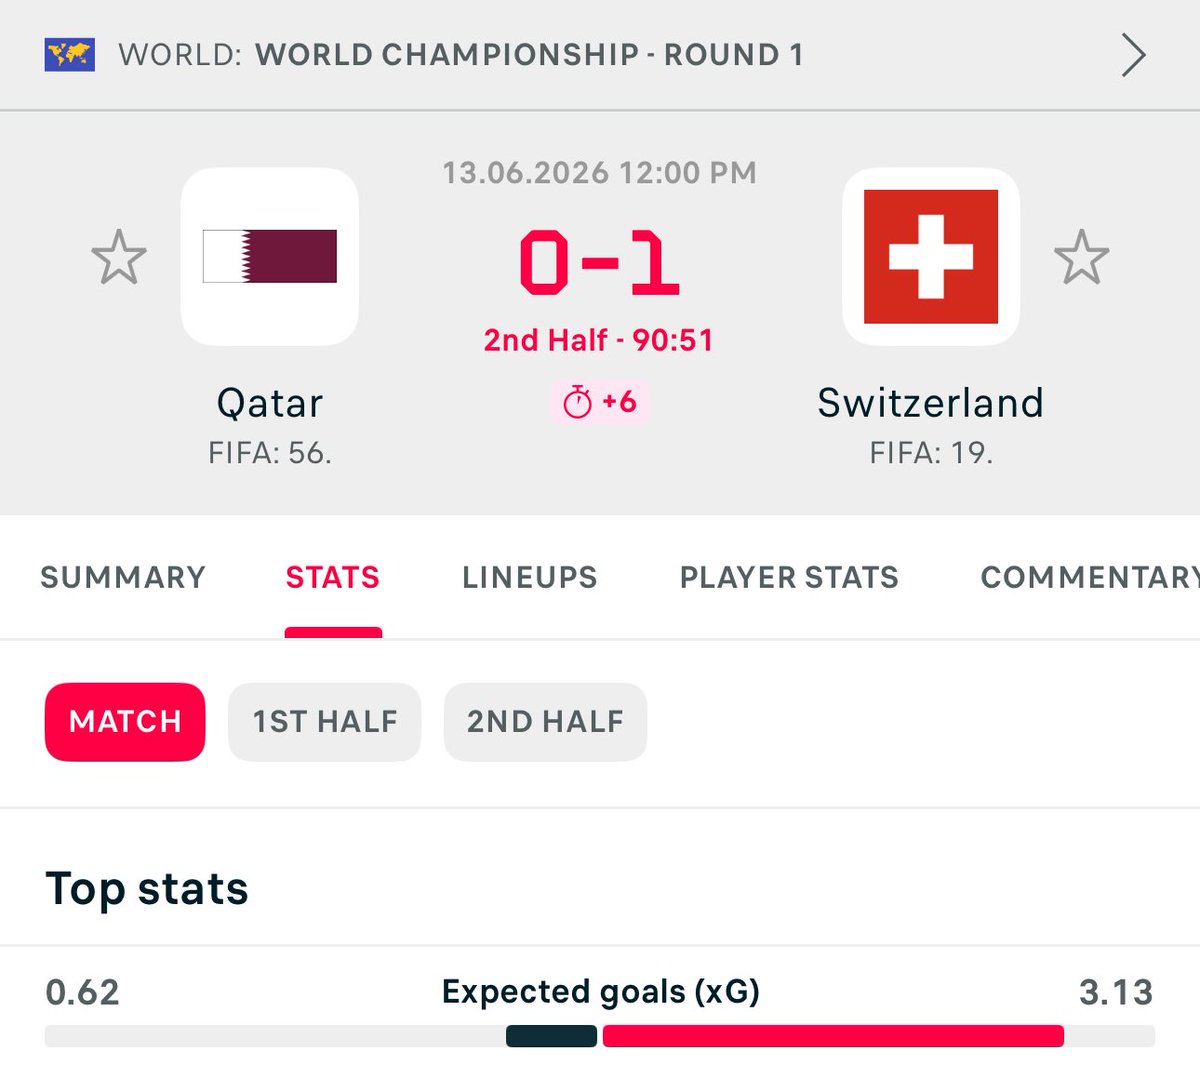Show 1st Half statistics
Image resolution: width=1200 pixels, height=1078 pixels.
pyautogui.click(x=325, y=722)
